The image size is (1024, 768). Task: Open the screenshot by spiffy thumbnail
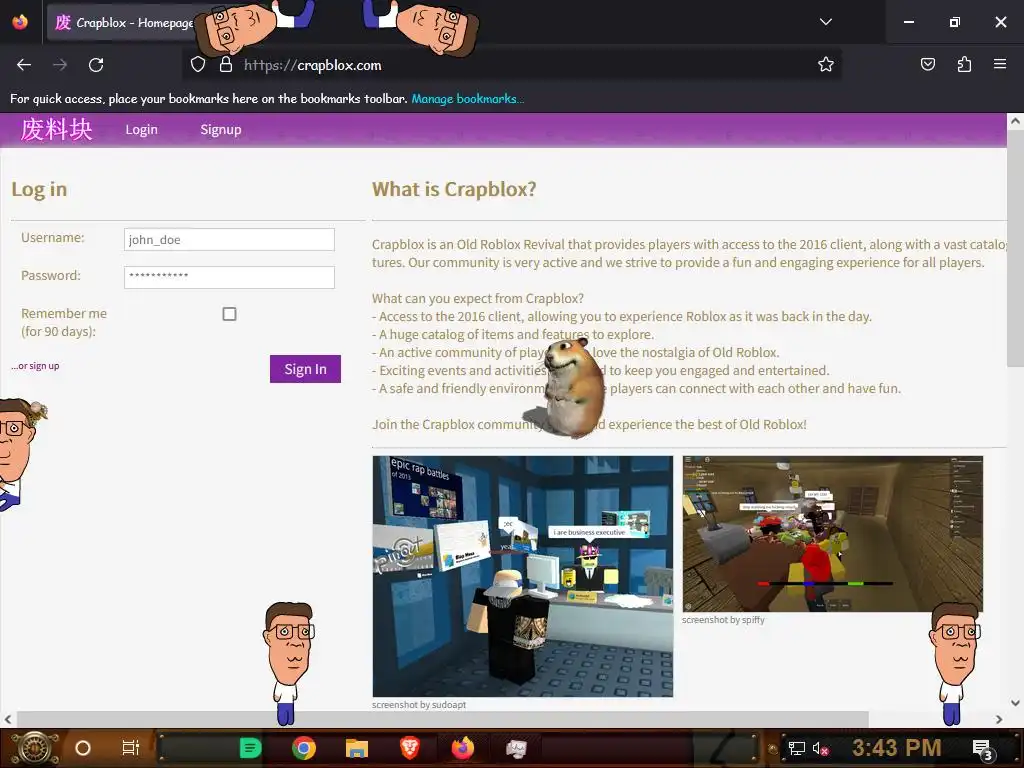833,534
